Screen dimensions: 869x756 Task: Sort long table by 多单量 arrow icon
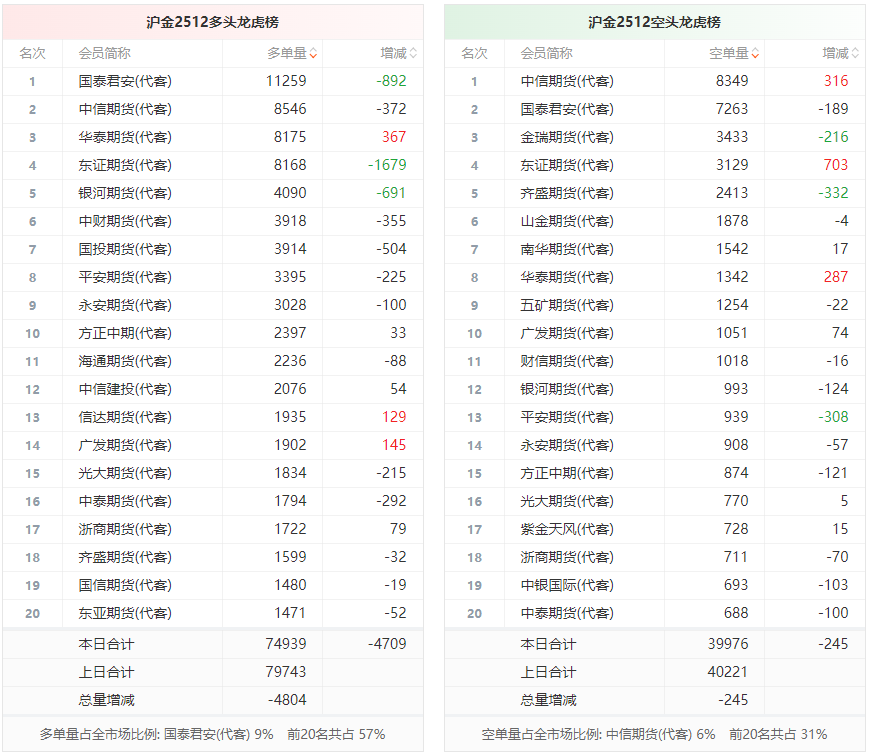click(313, 54)
